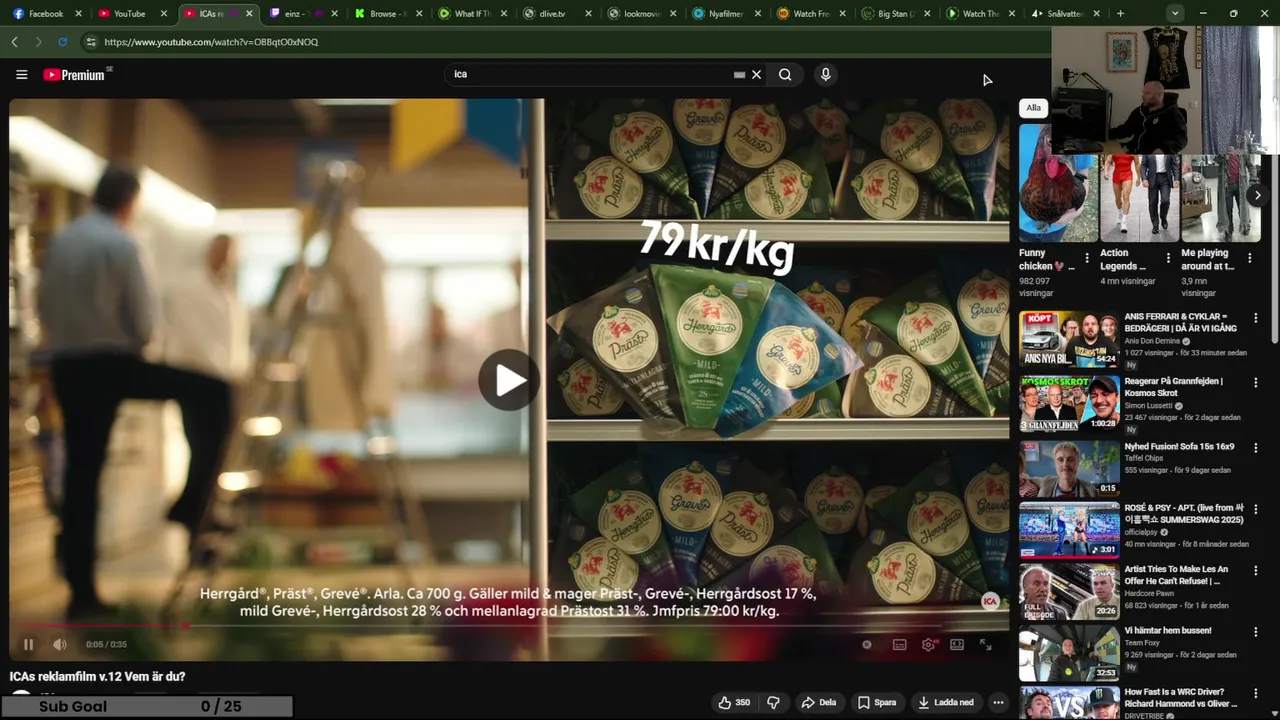Share the video with Dela button
Image resolution: width=1280 pixels, height=720 pixels.
click(x=818, y=702)
